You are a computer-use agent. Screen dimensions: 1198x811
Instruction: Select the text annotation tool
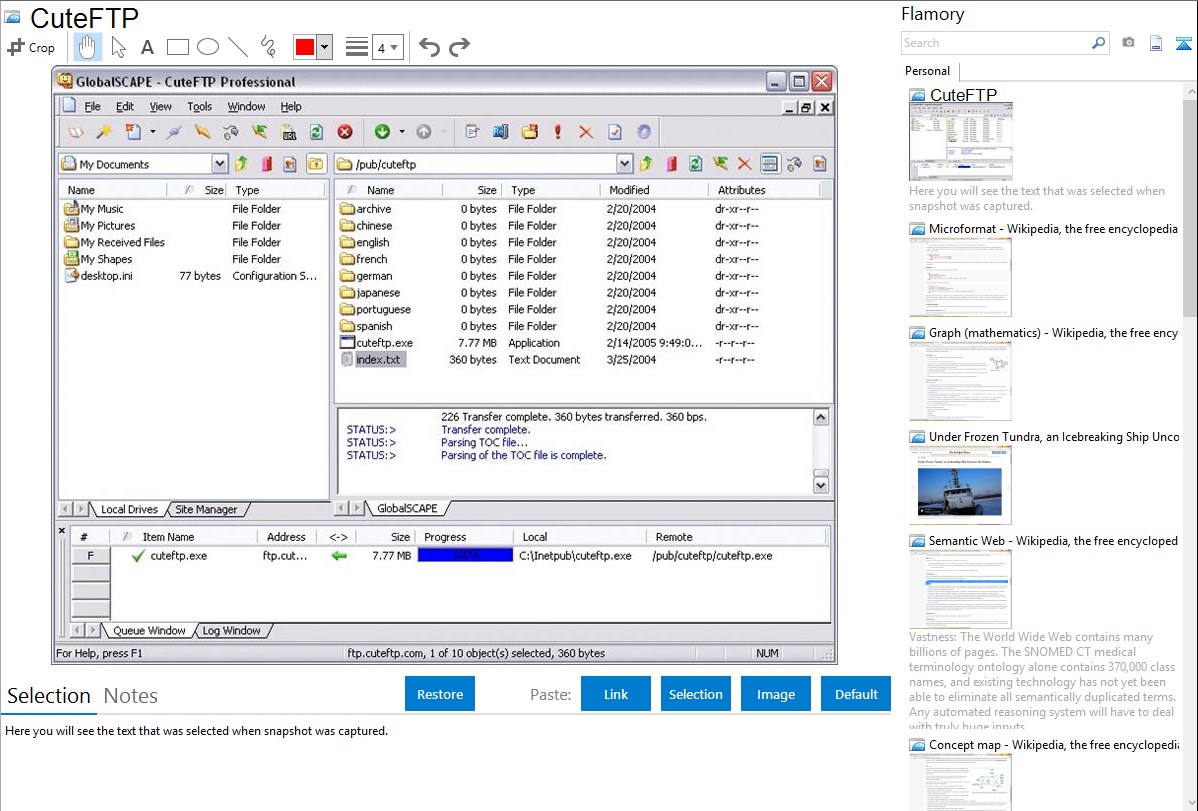coord(147,47)
